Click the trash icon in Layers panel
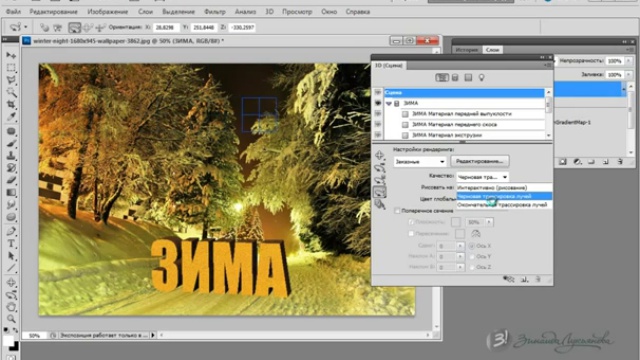The width and height of the screenshot is (640, 360). (620, 162)
